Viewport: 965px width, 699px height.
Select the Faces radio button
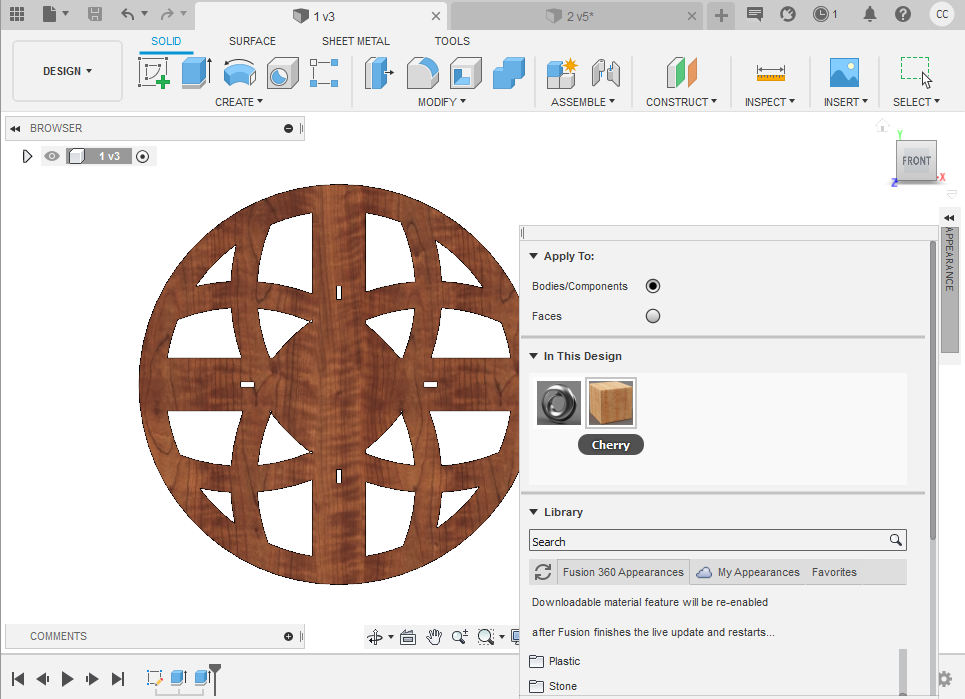(x=653, y=316)
